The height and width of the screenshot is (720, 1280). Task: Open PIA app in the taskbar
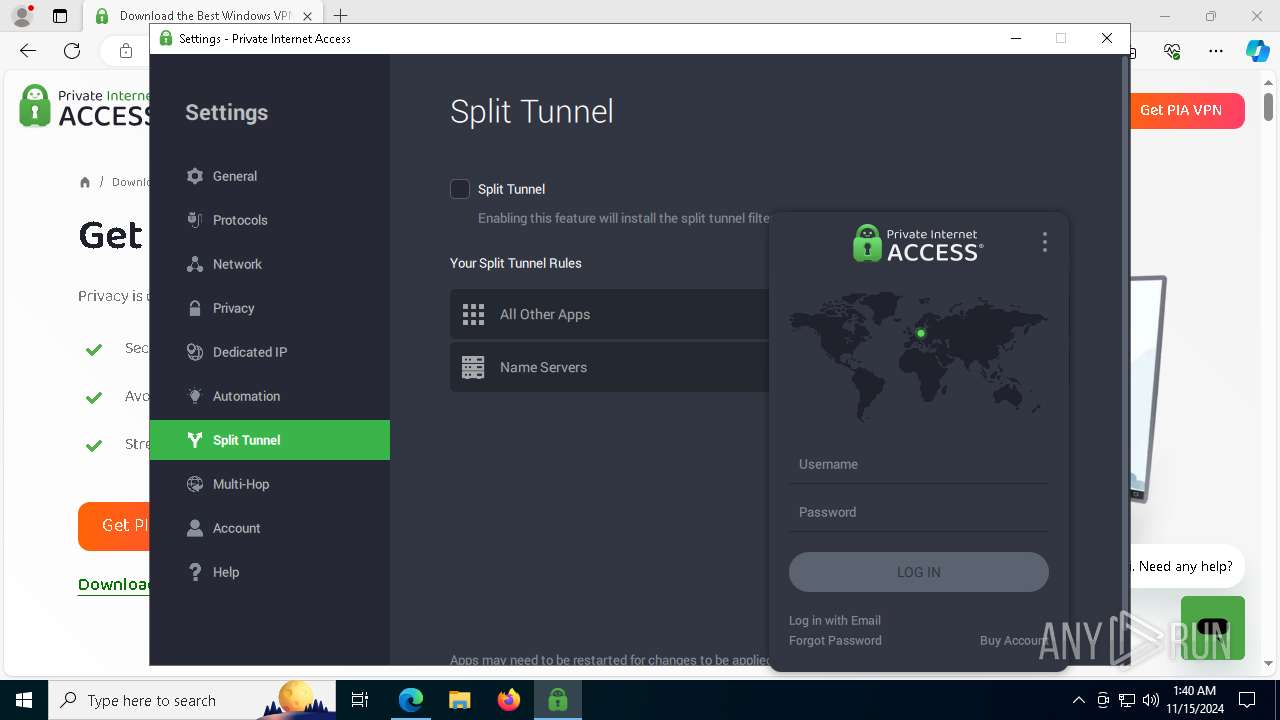(x=557, y=700)
